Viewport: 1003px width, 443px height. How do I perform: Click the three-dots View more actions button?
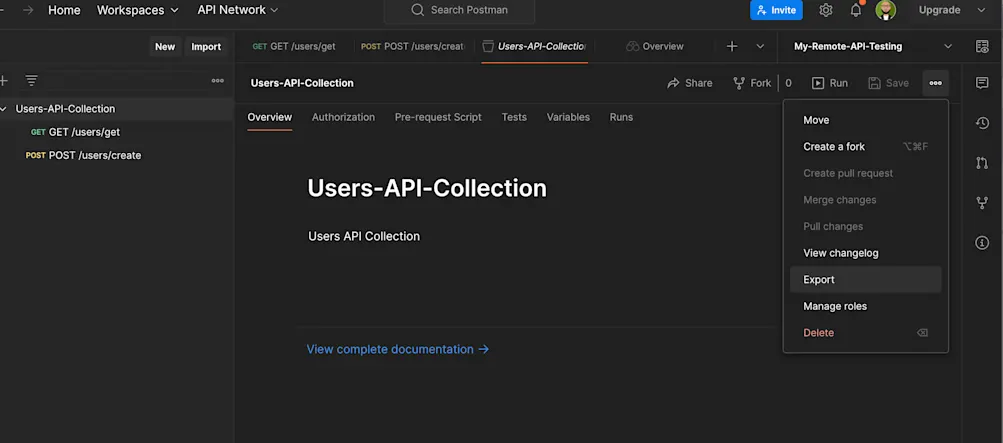click(x=935, y=83)
